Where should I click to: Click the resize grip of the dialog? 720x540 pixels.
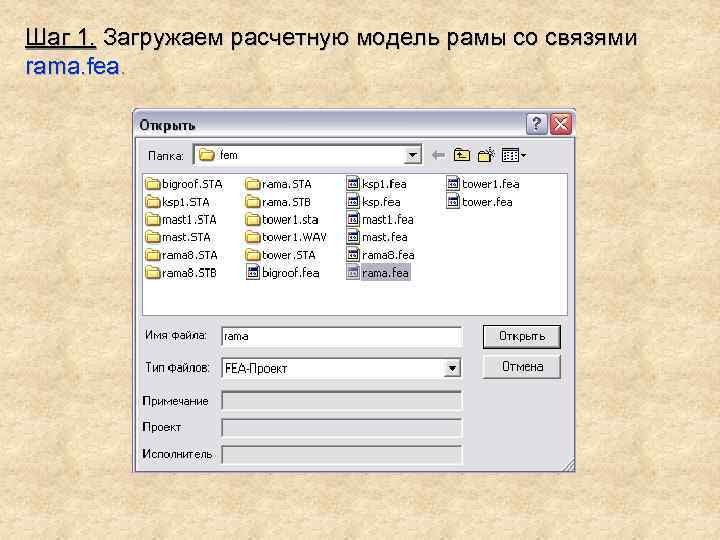pyautogui.click(x=568, y=465)
